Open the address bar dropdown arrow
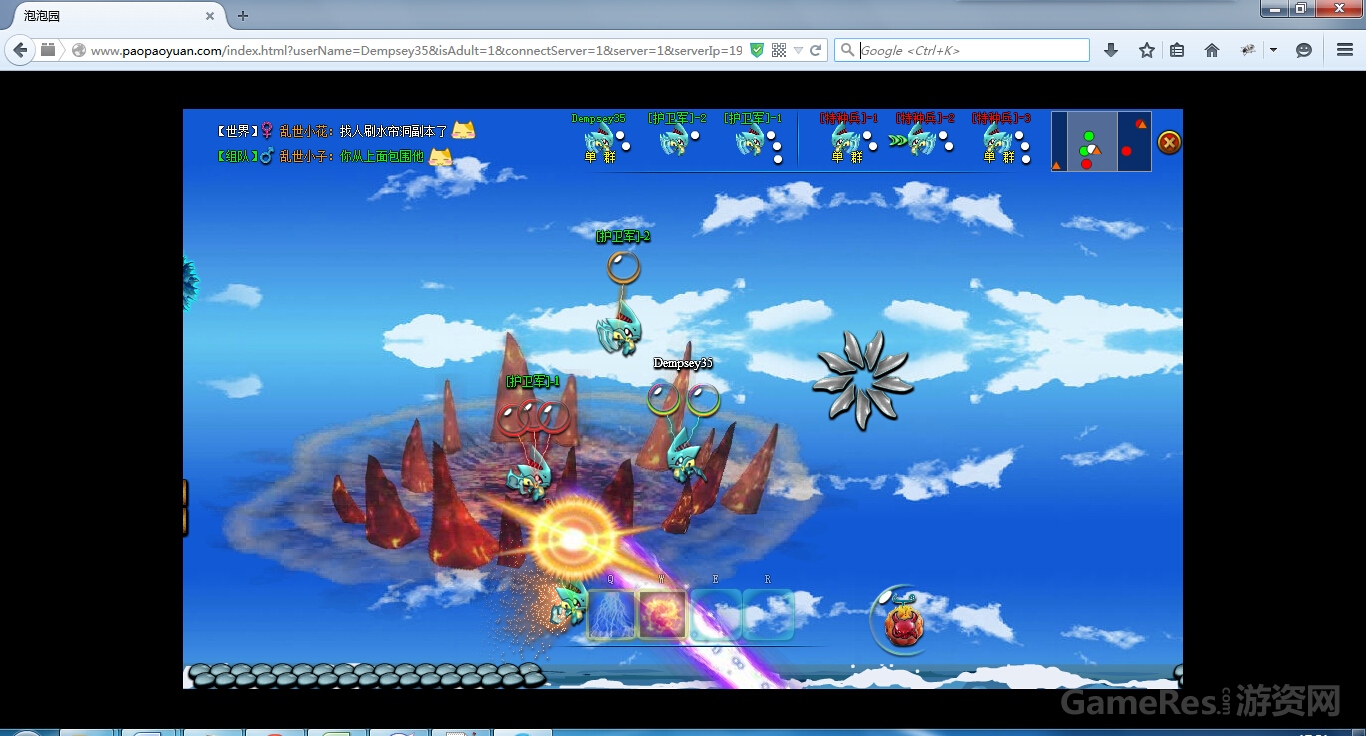Viewport: 1366px width, 736px height. [798, 50]
